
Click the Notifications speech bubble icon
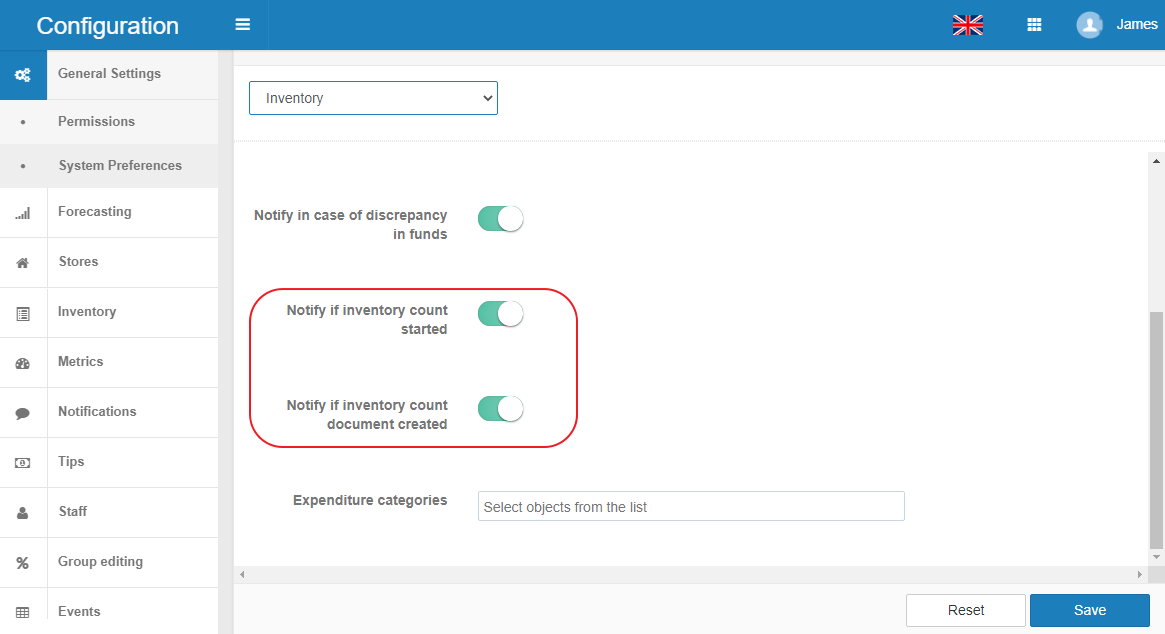click(x=22, y=413)
